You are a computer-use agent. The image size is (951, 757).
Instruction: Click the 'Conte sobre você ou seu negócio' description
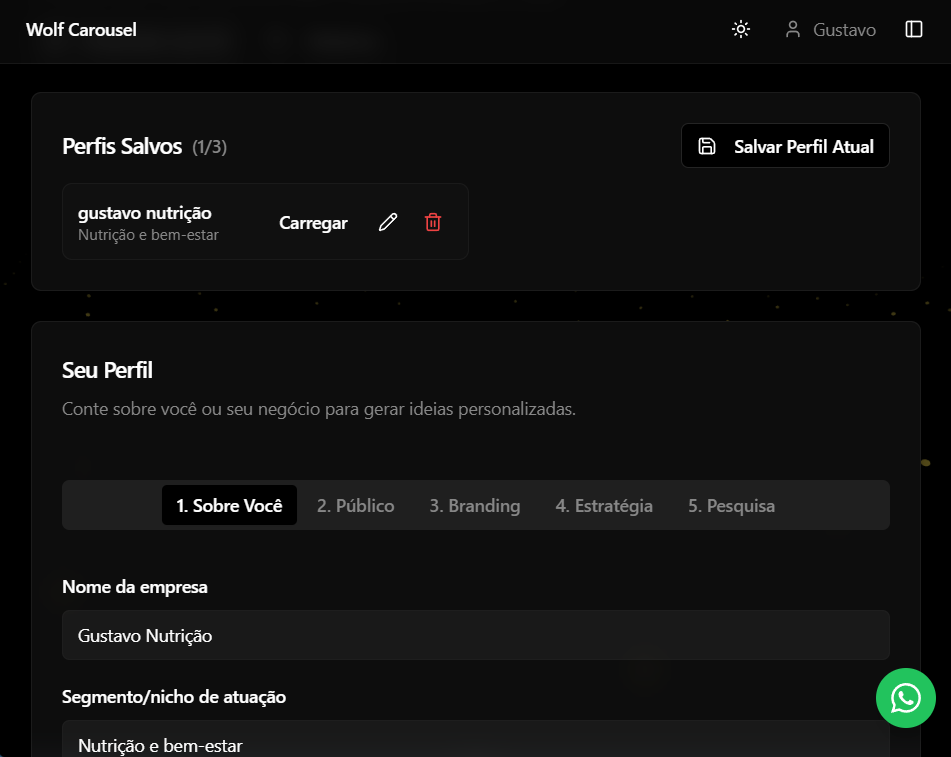(x=319, y=409)
